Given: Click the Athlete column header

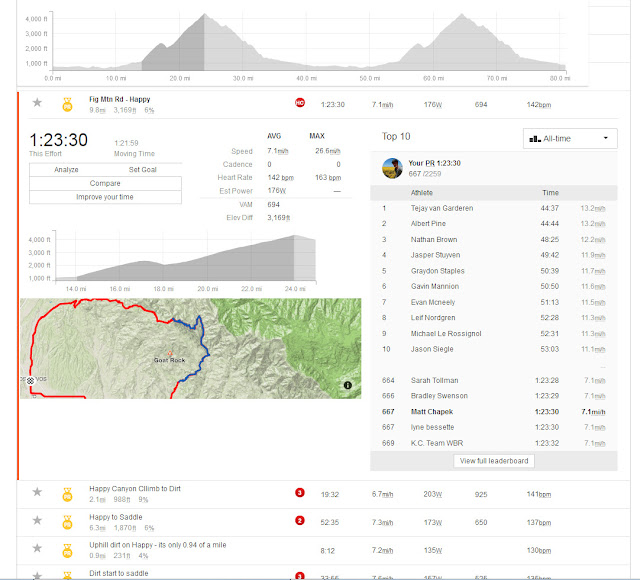Looking at the screenshot, I should point(422,193).
